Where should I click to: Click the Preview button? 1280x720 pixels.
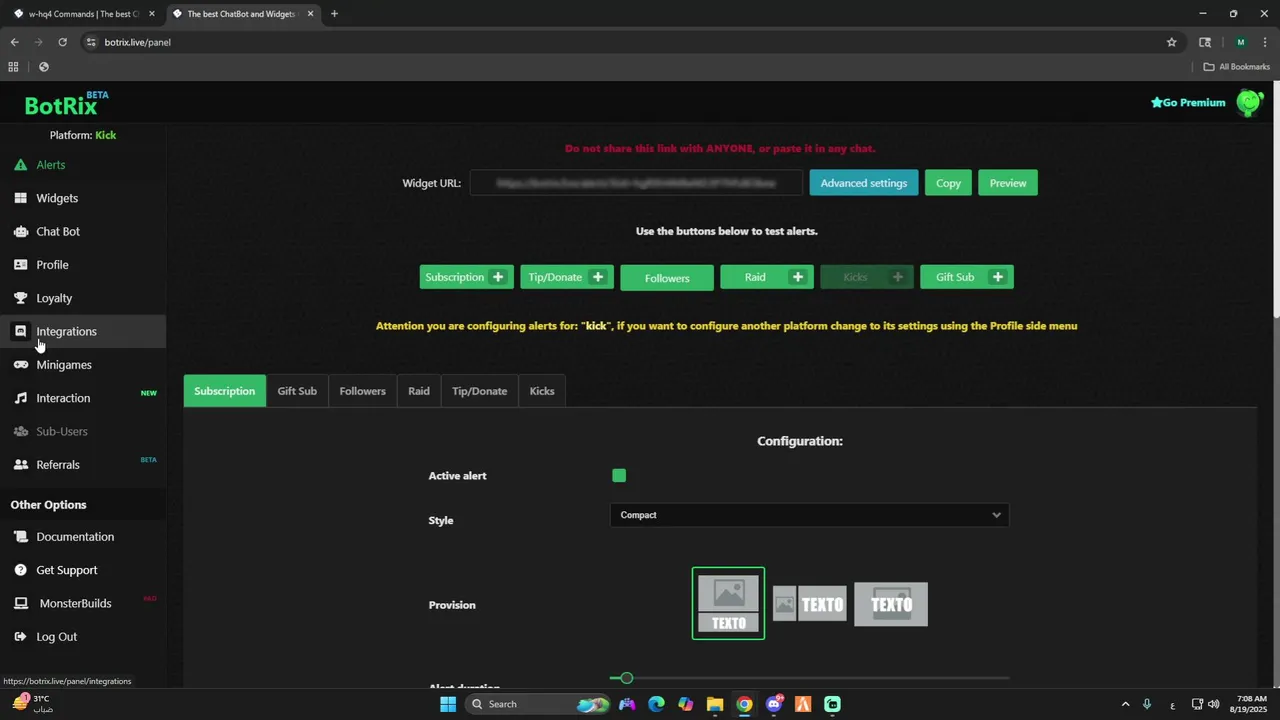pyautogui.click(x=1008, y=183)
